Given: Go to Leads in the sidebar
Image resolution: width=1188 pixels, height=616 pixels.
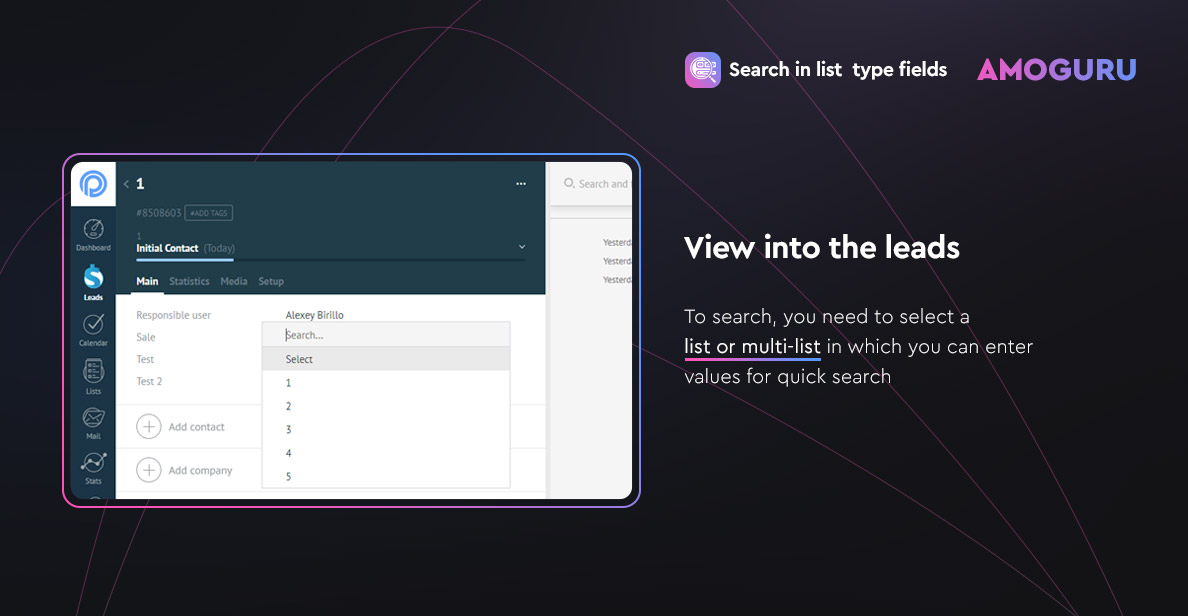Looking at the screenshot, I should (93, 277).
